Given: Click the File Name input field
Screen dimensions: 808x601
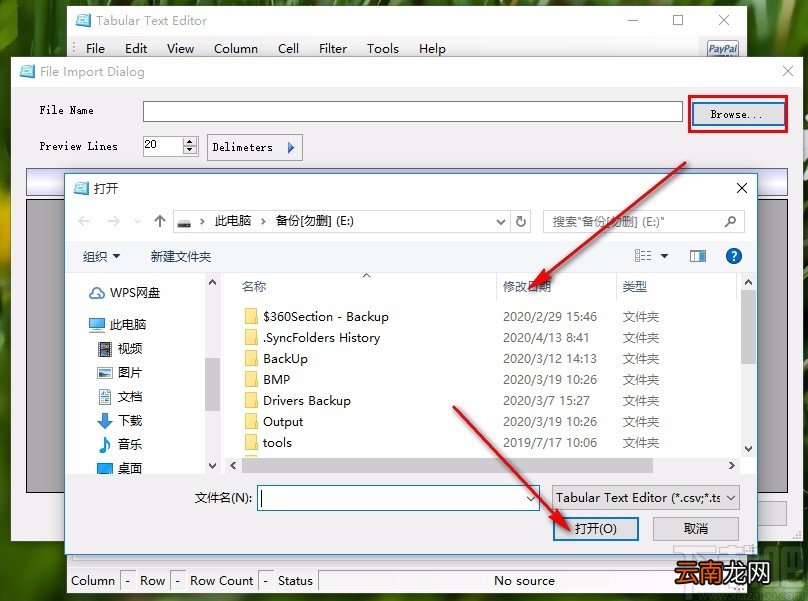Looking at the screenshot, I should [x=413, y=111].
